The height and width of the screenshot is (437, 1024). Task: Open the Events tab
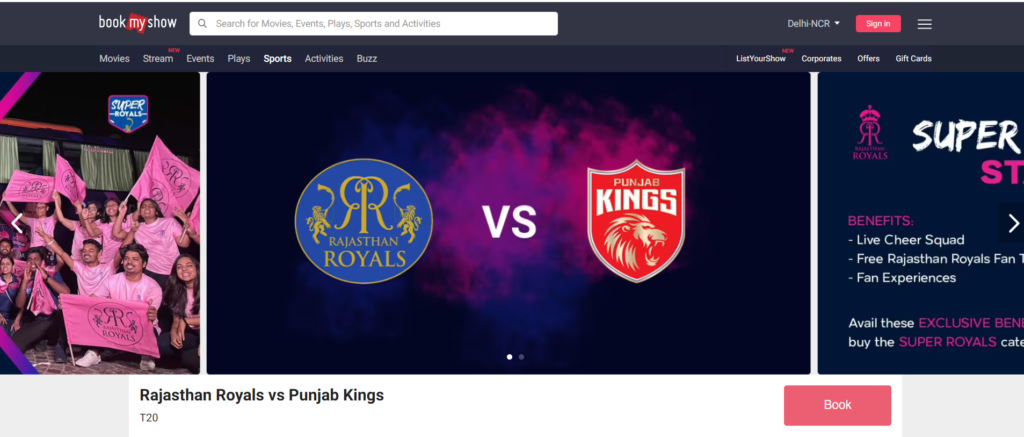coord(200,59)
